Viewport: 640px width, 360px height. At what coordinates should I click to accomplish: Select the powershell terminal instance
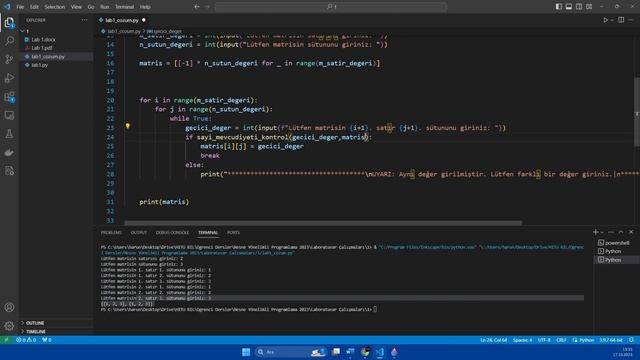coord(617,243)
